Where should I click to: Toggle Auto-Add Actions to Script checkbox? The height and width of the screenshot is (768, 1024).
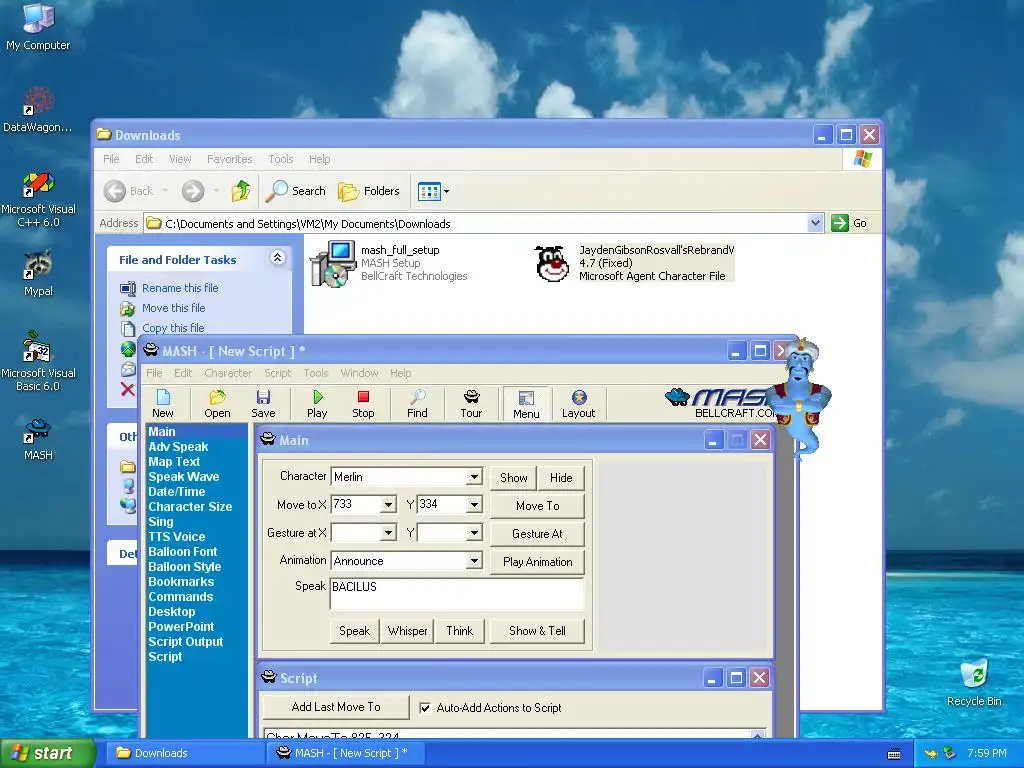[425, 708]
